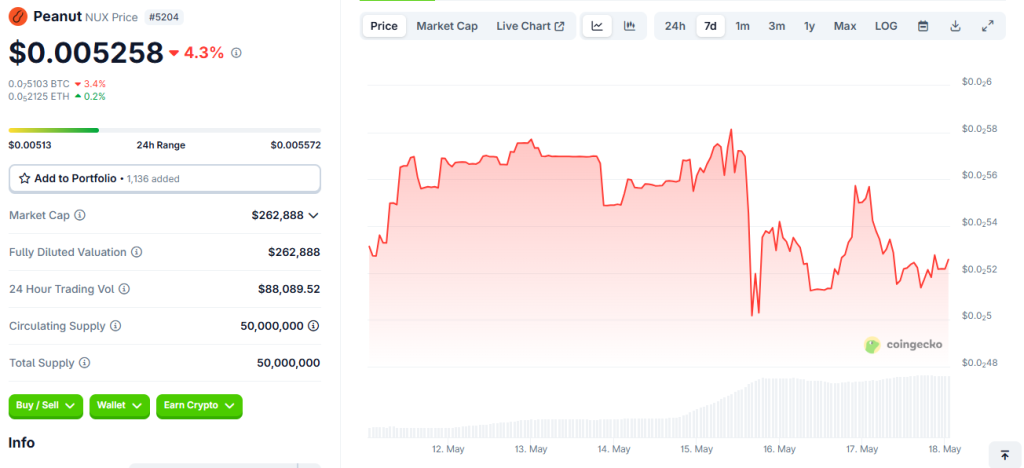Click the scroll-to-top arrow button
Image resolution: width=1024 pixels, height=468 pixels.
click(1005, 455)
